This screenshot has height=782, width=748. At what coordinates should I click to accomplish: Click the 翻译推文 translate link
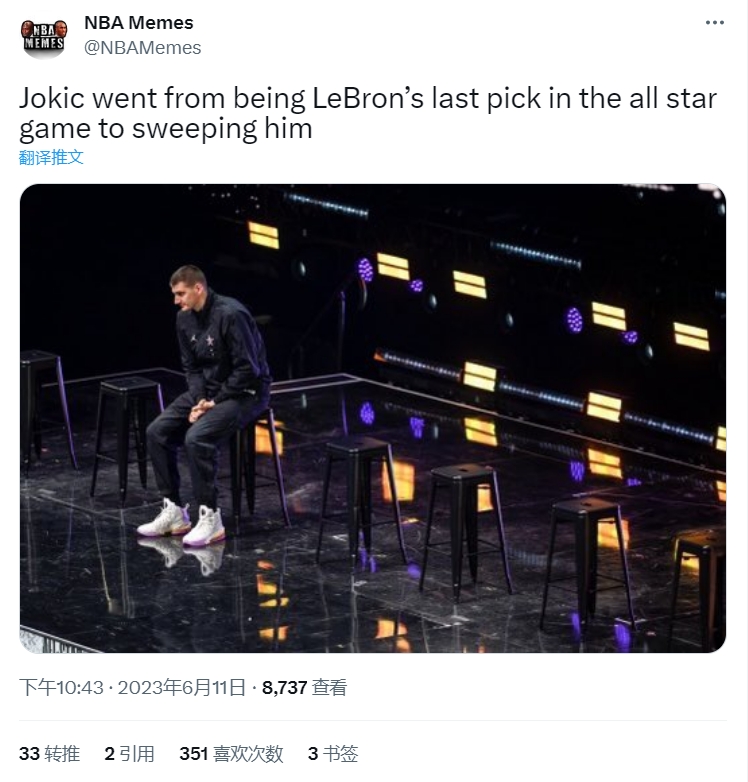(x=51, y=157)
